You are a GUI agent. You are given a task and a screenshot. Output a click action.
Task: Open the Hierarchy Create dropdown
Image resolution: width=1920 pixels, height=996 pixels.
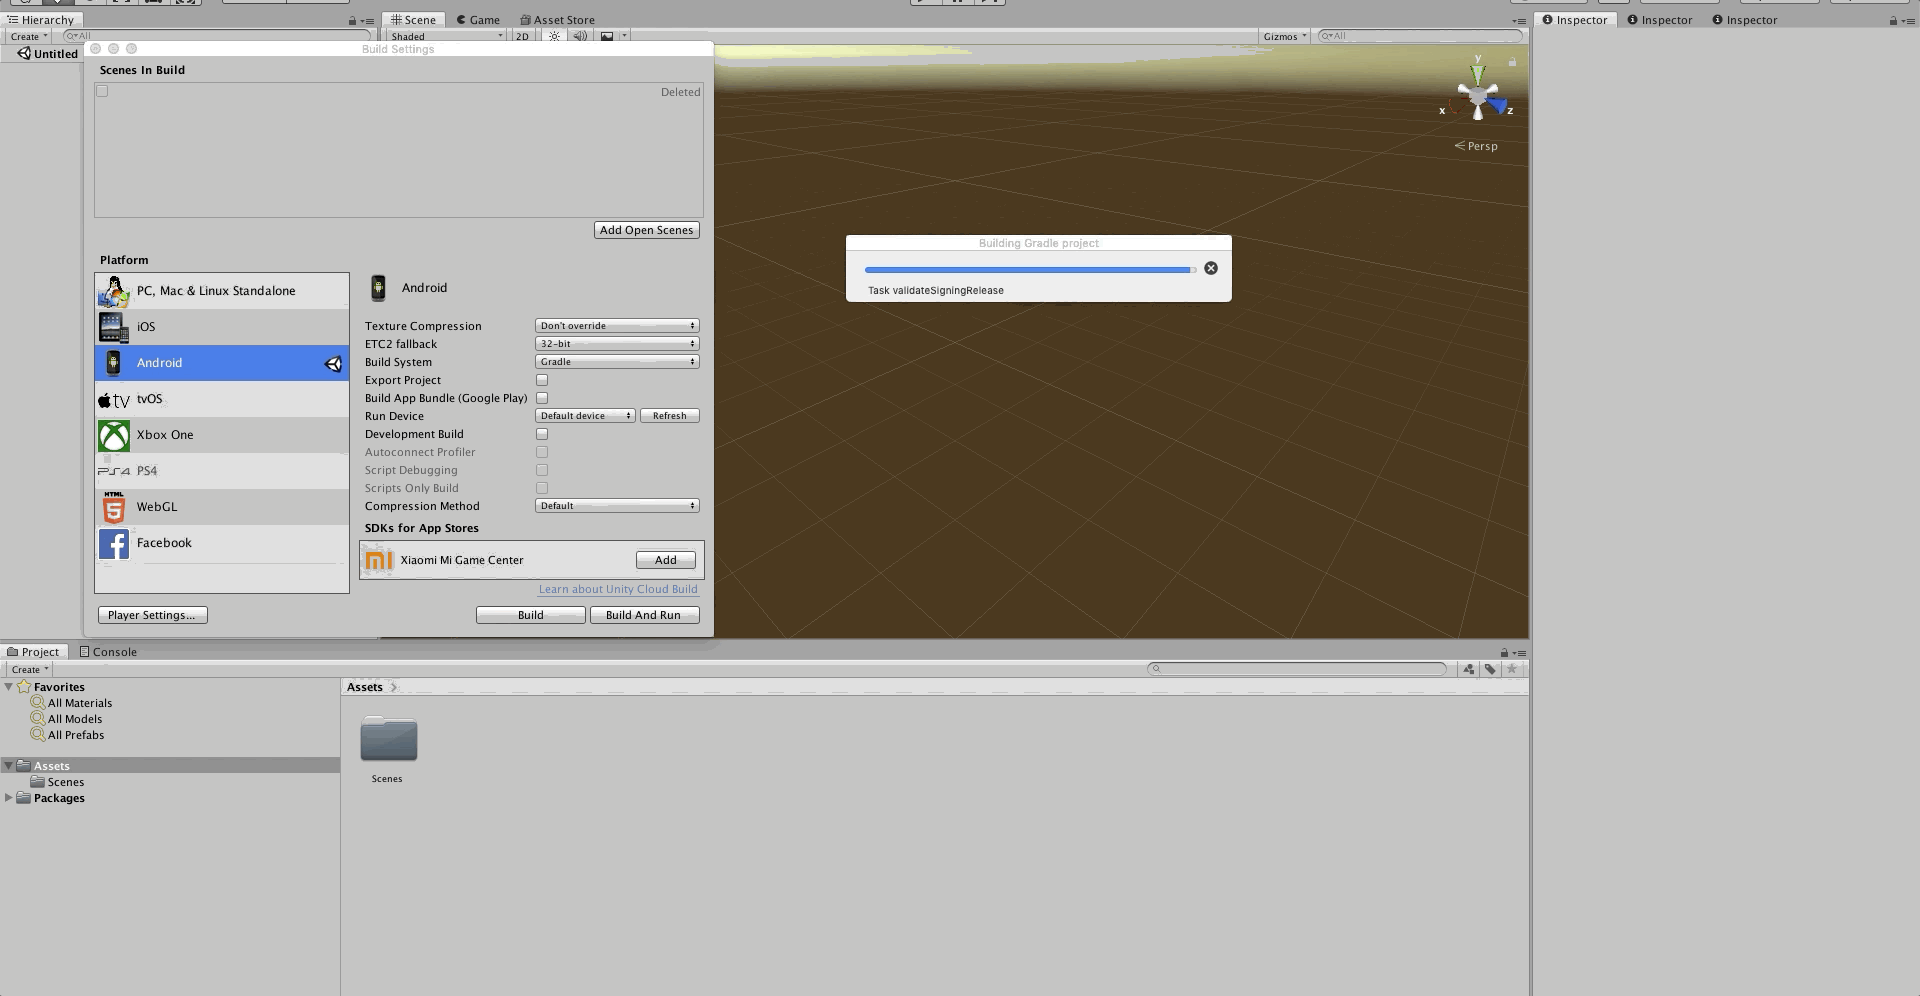point(29,36)
